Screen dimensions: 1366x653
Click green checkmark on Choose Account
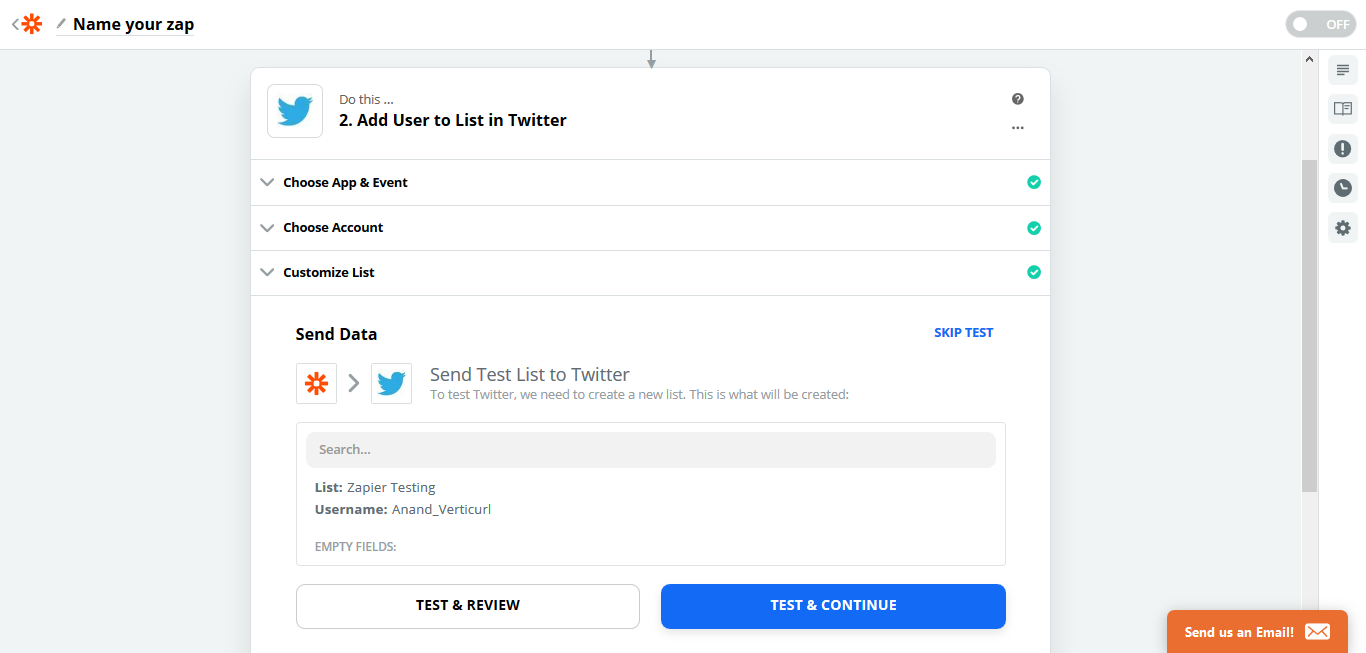click(1034, 228)
